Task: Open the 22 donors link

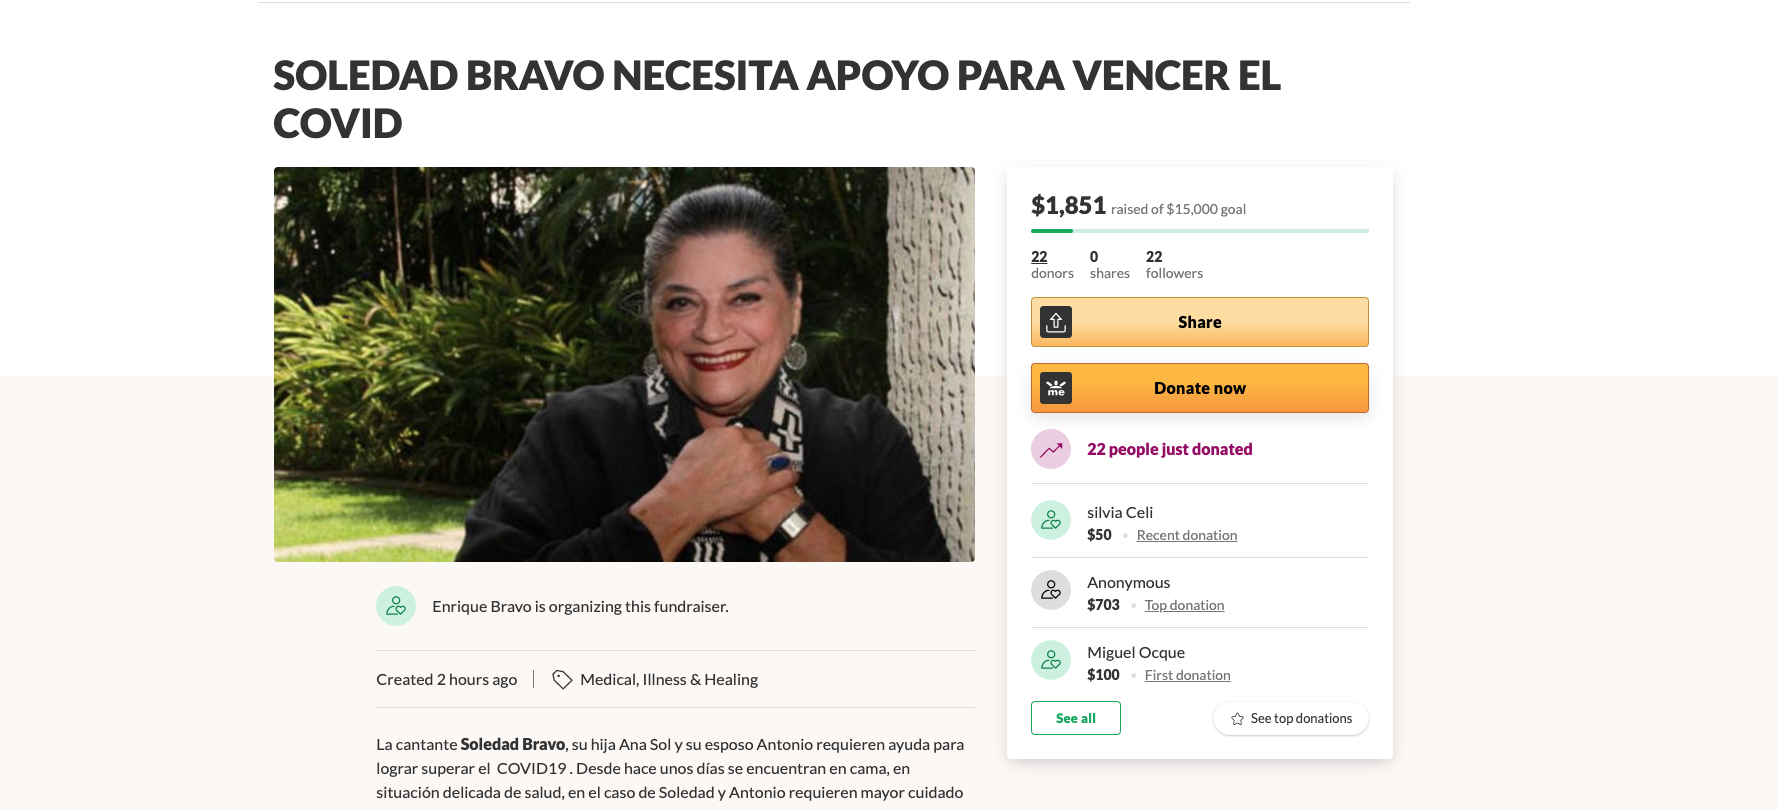Action: (x=1052, y=264)
